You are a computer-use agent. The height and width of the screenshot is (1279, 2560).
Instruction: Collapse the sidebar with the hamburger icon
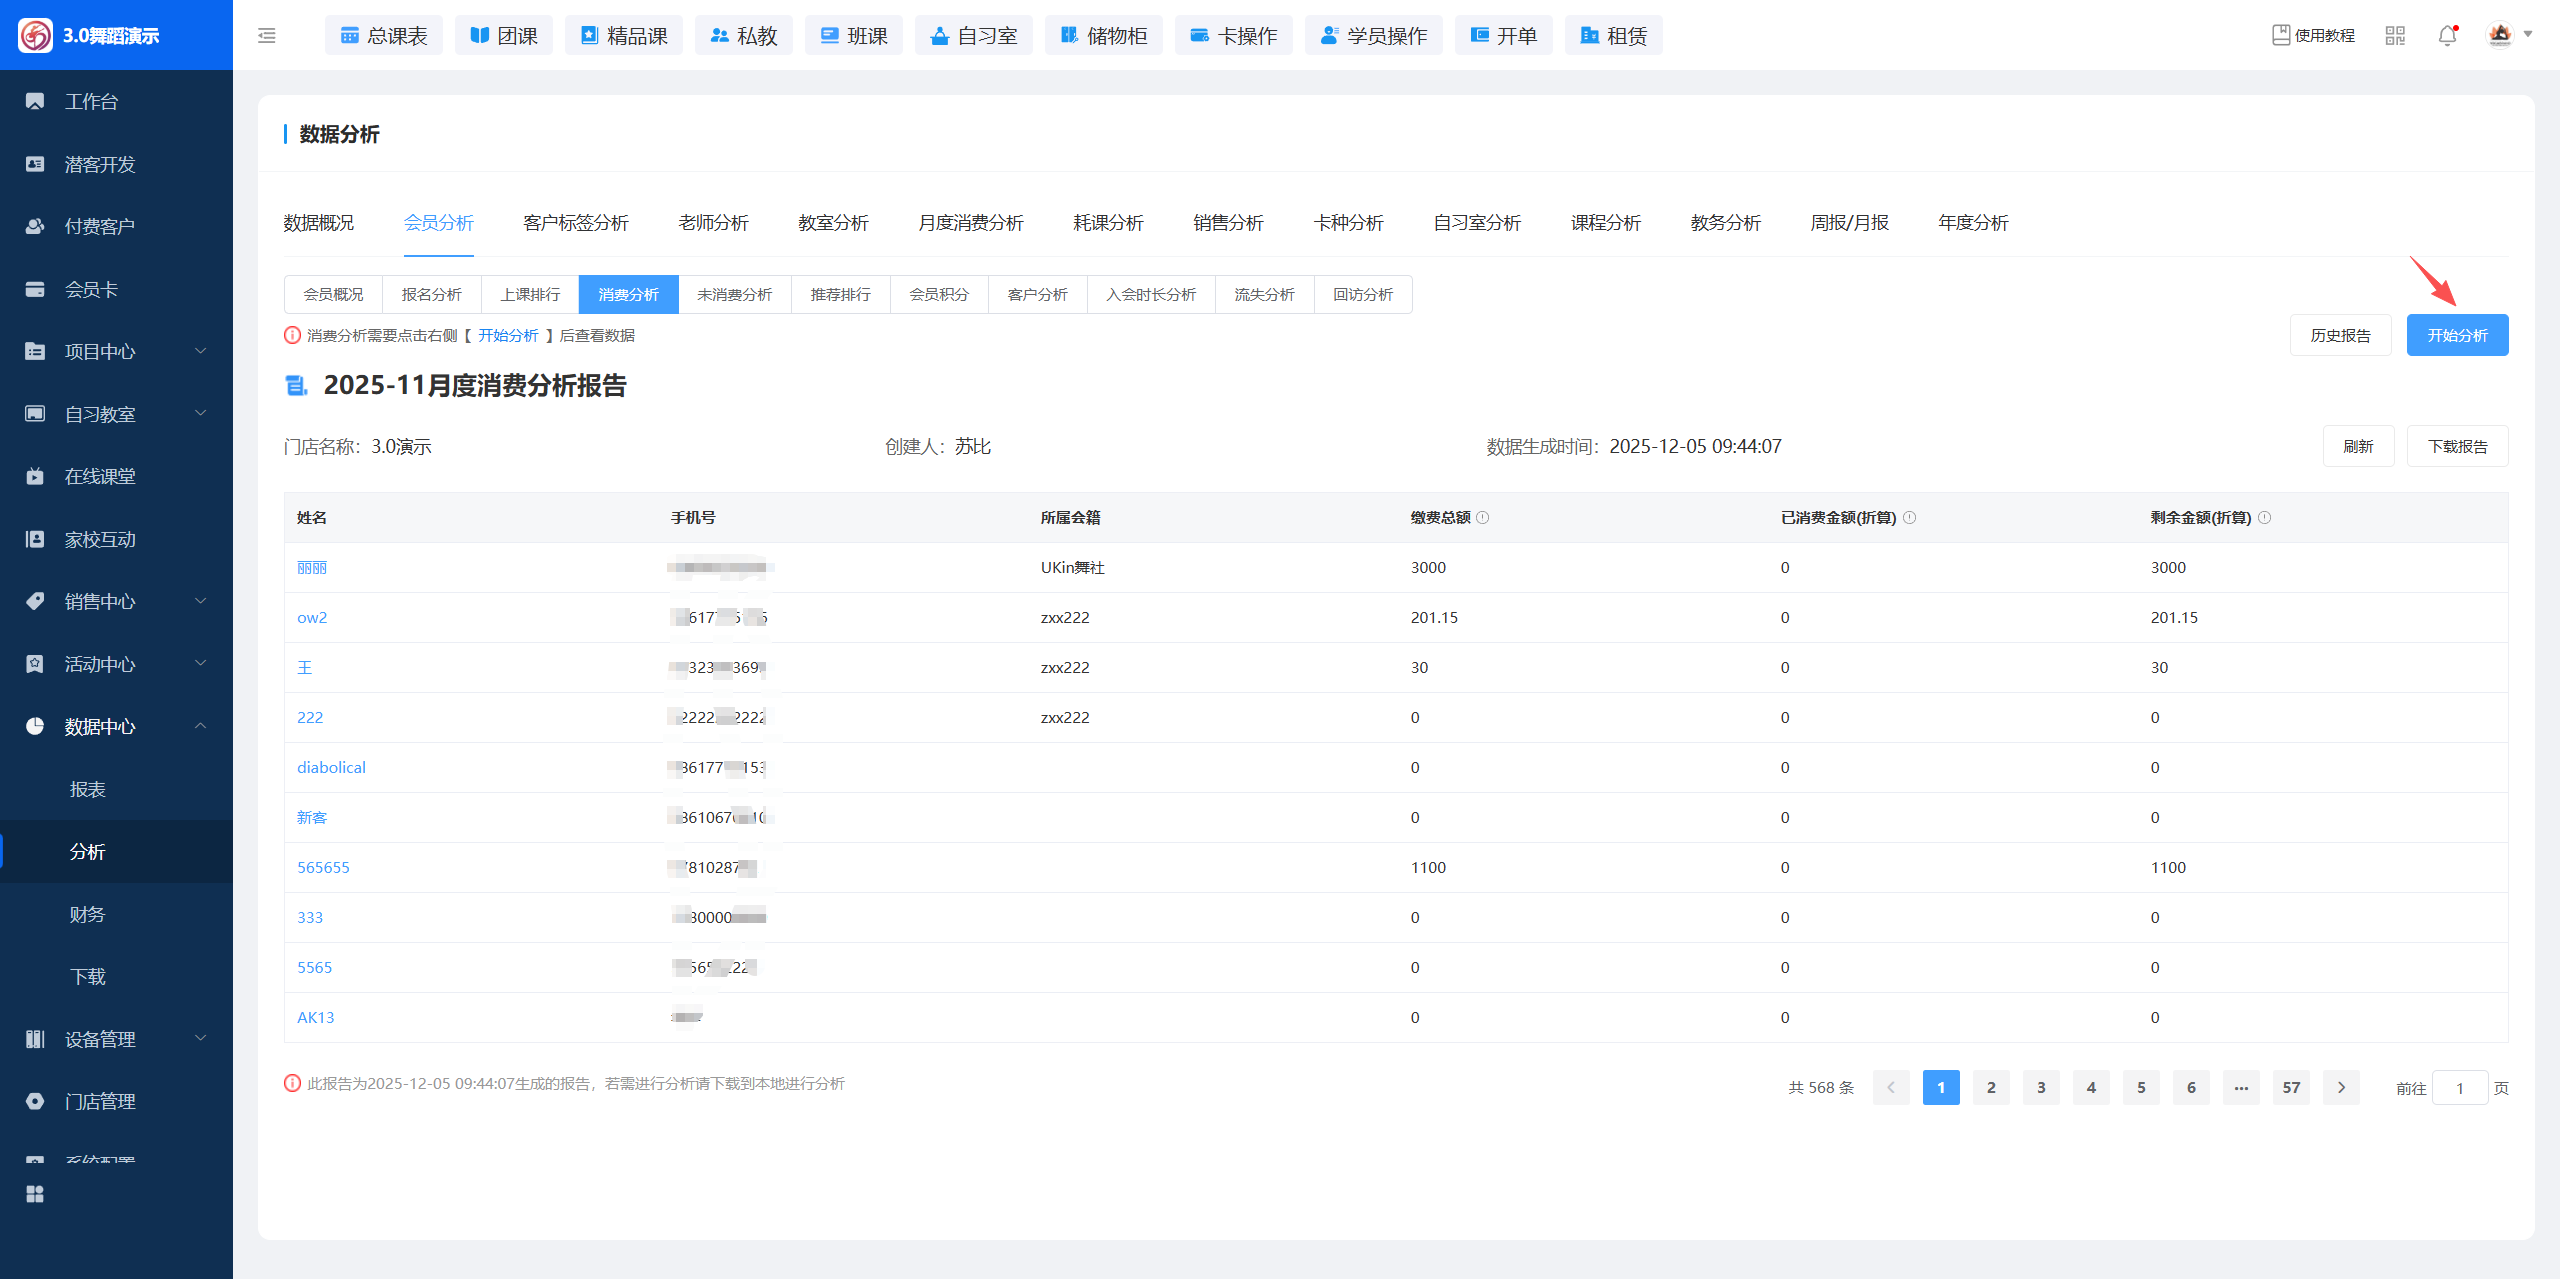[x=266, y=36]
